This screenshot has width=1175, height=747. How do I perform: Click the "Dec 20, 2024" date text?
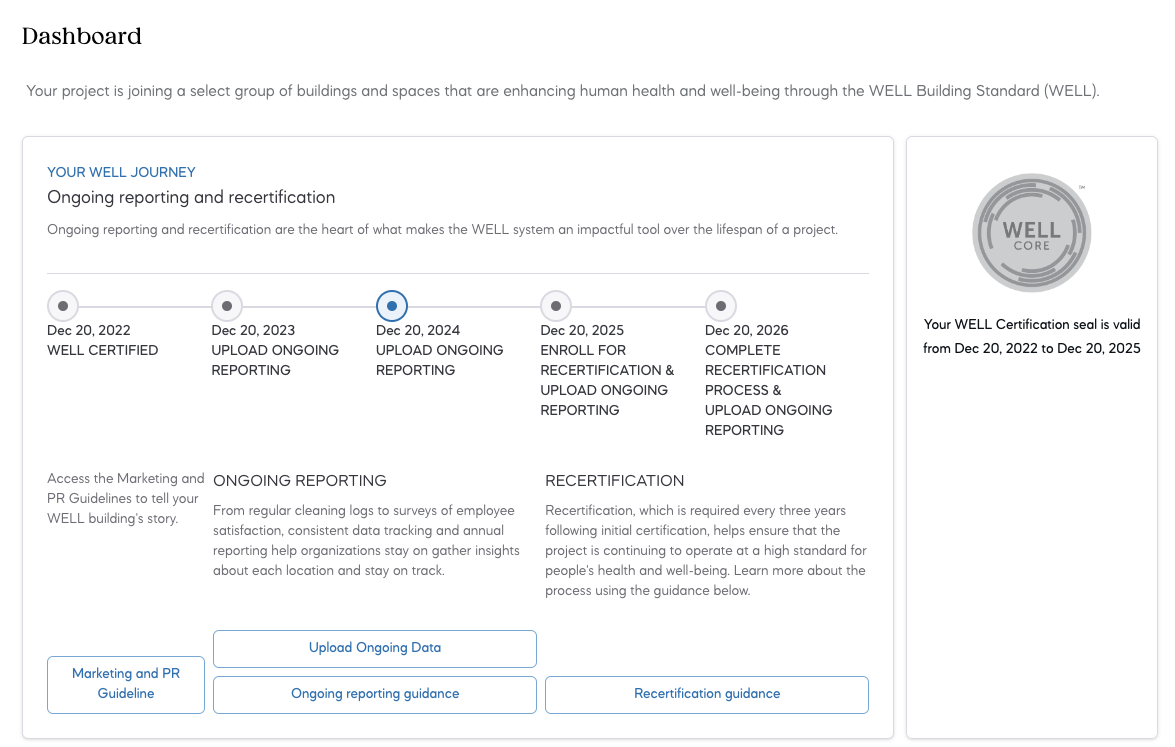coord(417,330)
